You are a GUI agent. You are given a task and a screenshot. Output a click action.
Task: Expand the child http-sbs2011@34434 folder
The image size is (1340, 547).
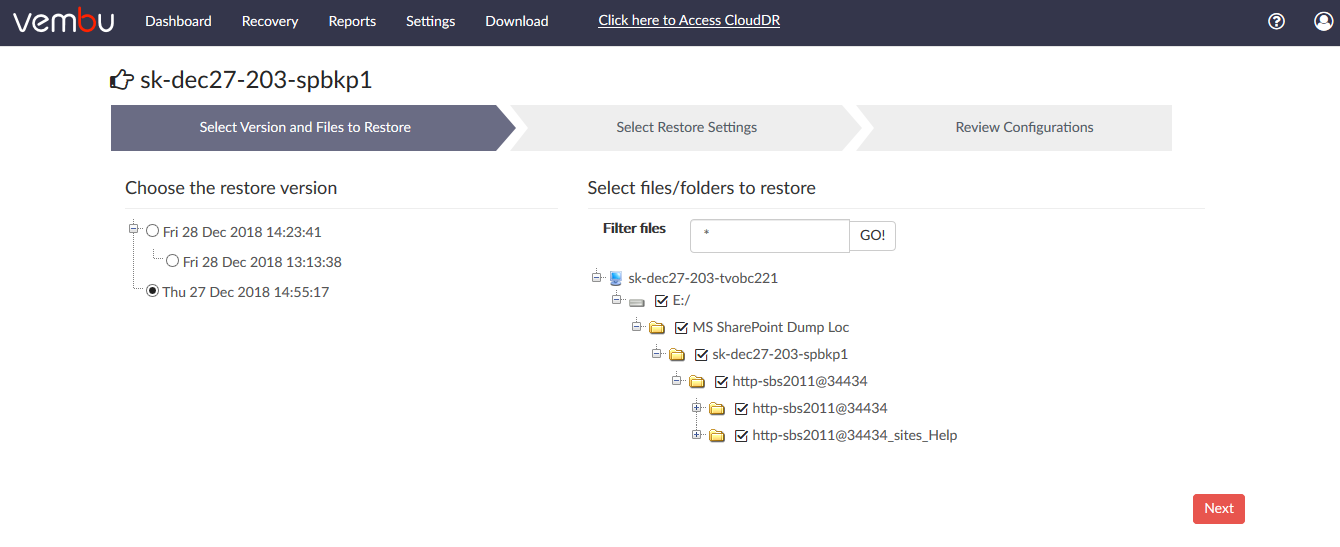click(697, 406)
